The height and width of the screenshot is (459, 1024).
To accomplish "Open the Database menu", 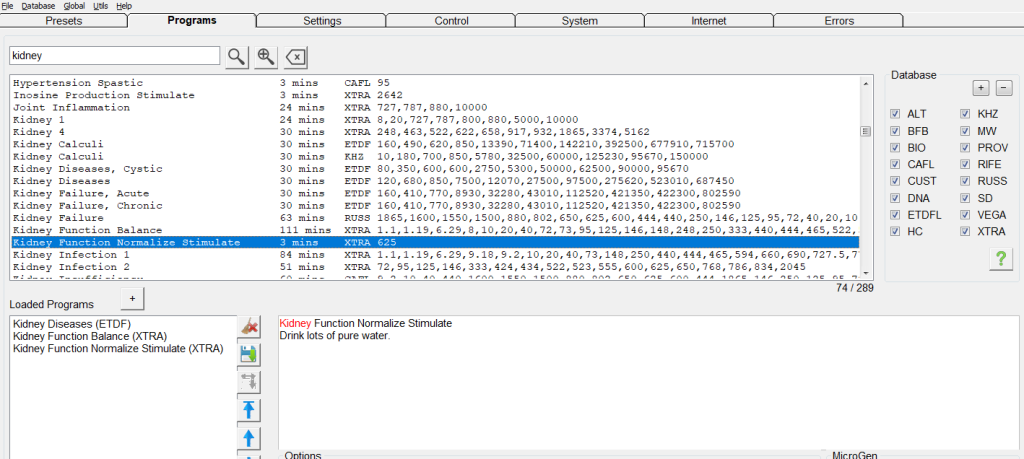I will point(39,6).
